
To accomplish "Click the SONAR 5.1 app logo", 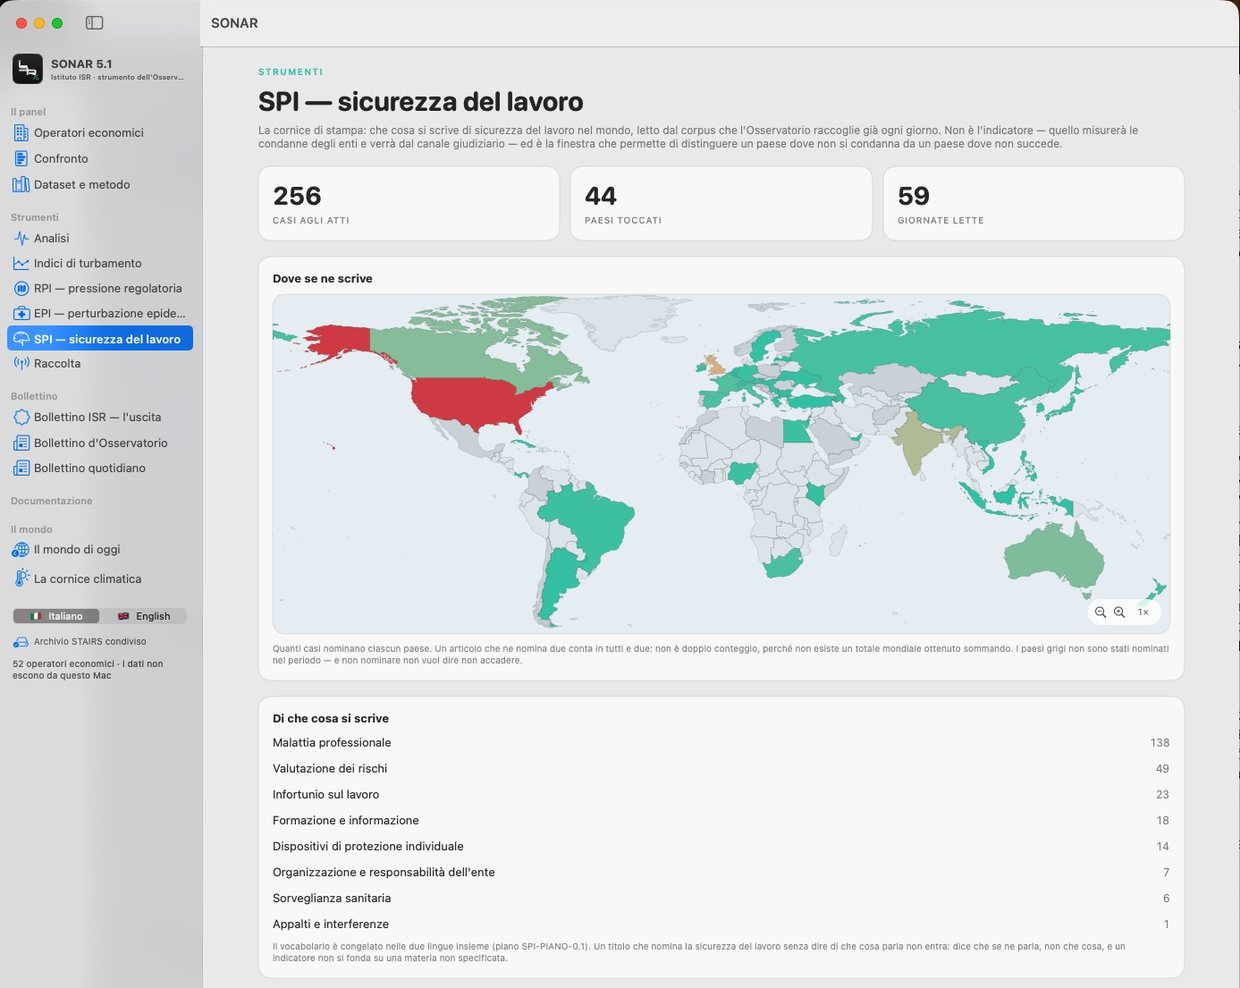I will pyautogui.click(x=27, y=69).
